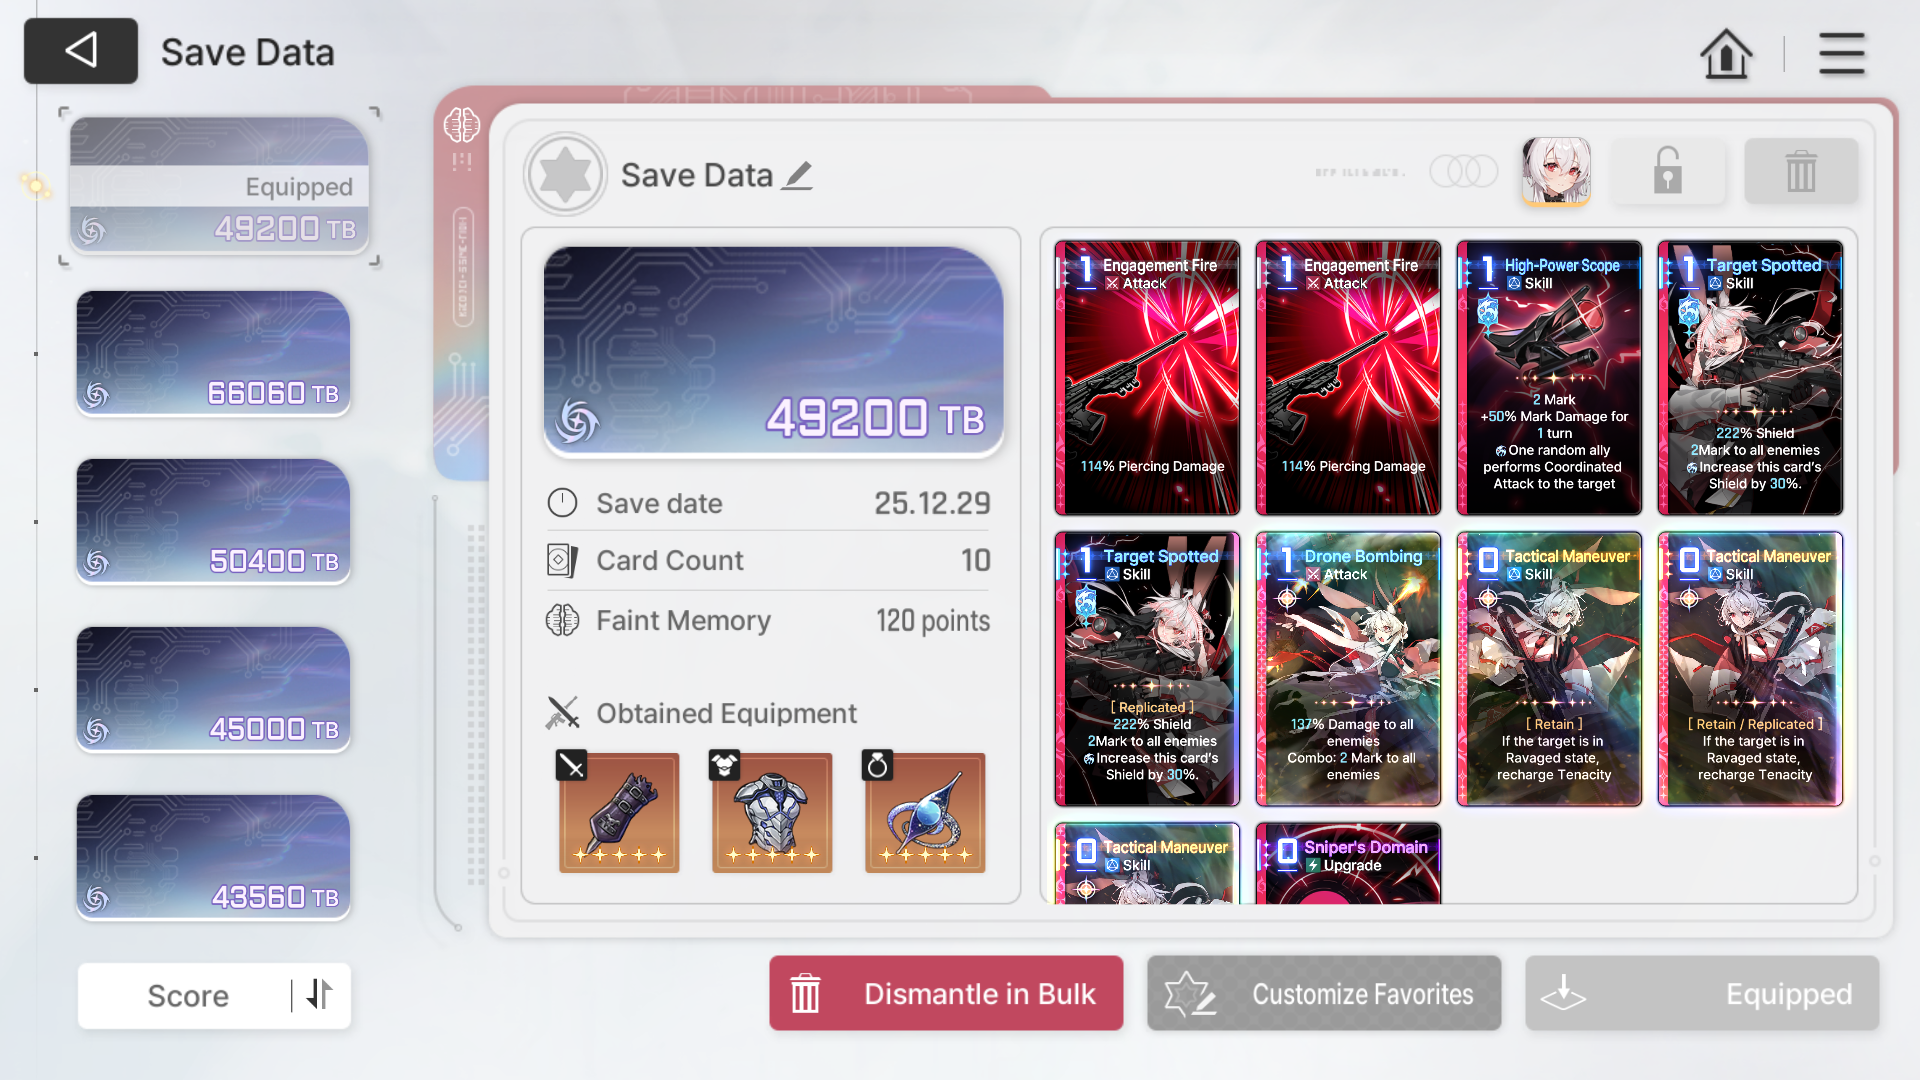Choose the 43560 TB save slot
The height and width of the screenshot is (1080, 1920).
[x=213, y=857]
